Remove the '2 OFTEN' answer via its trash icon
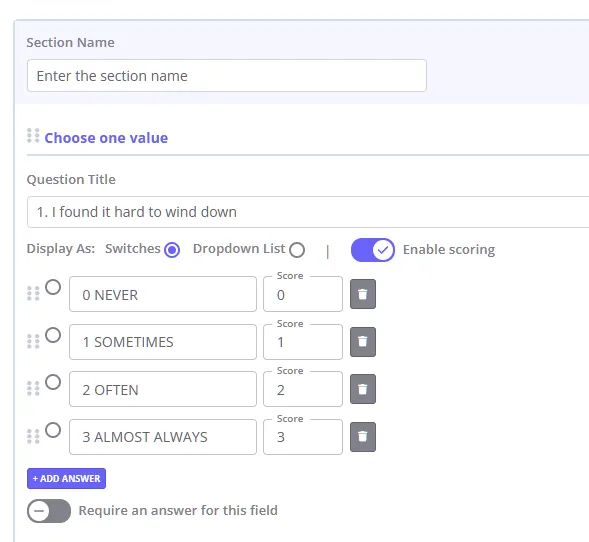The image size is (589, 542). (x=362, y=389)
